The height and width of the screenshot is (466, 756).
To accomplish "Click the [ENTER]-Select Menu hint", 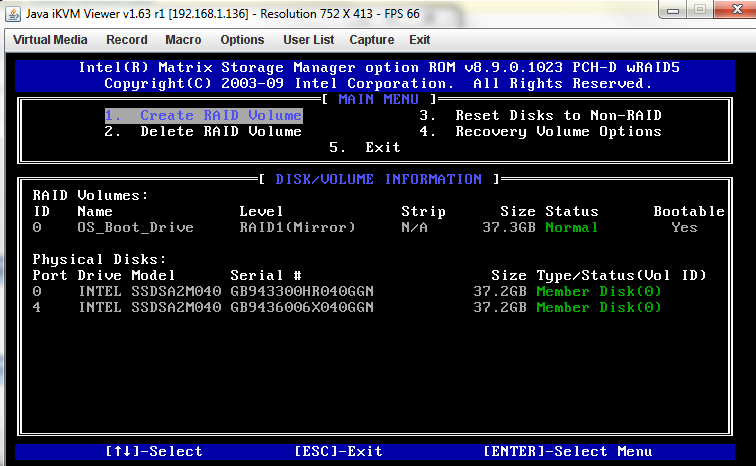I will click(568, 452).
